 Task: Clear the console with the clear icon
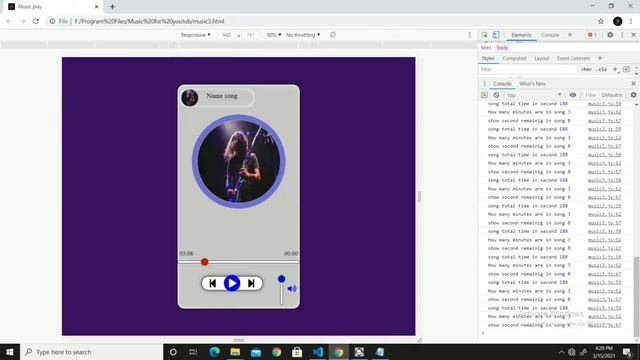tap(496, 95)
